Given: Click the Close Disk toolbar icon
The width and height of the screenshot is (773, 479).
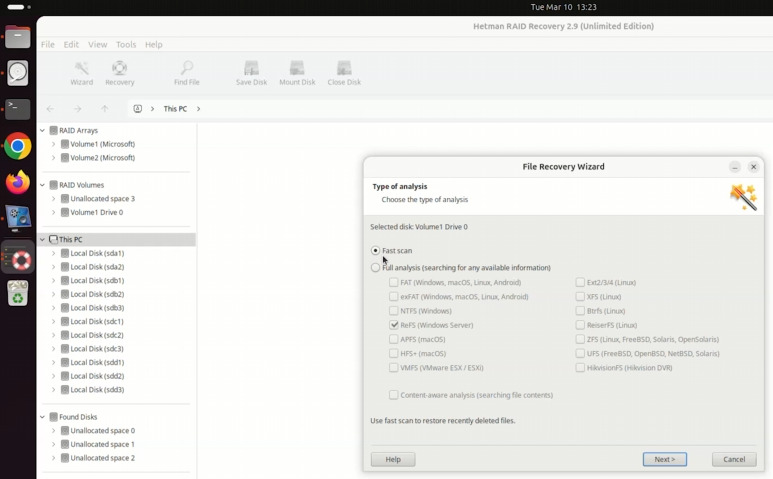Looking at the screenshot, I should coord(344,73).
